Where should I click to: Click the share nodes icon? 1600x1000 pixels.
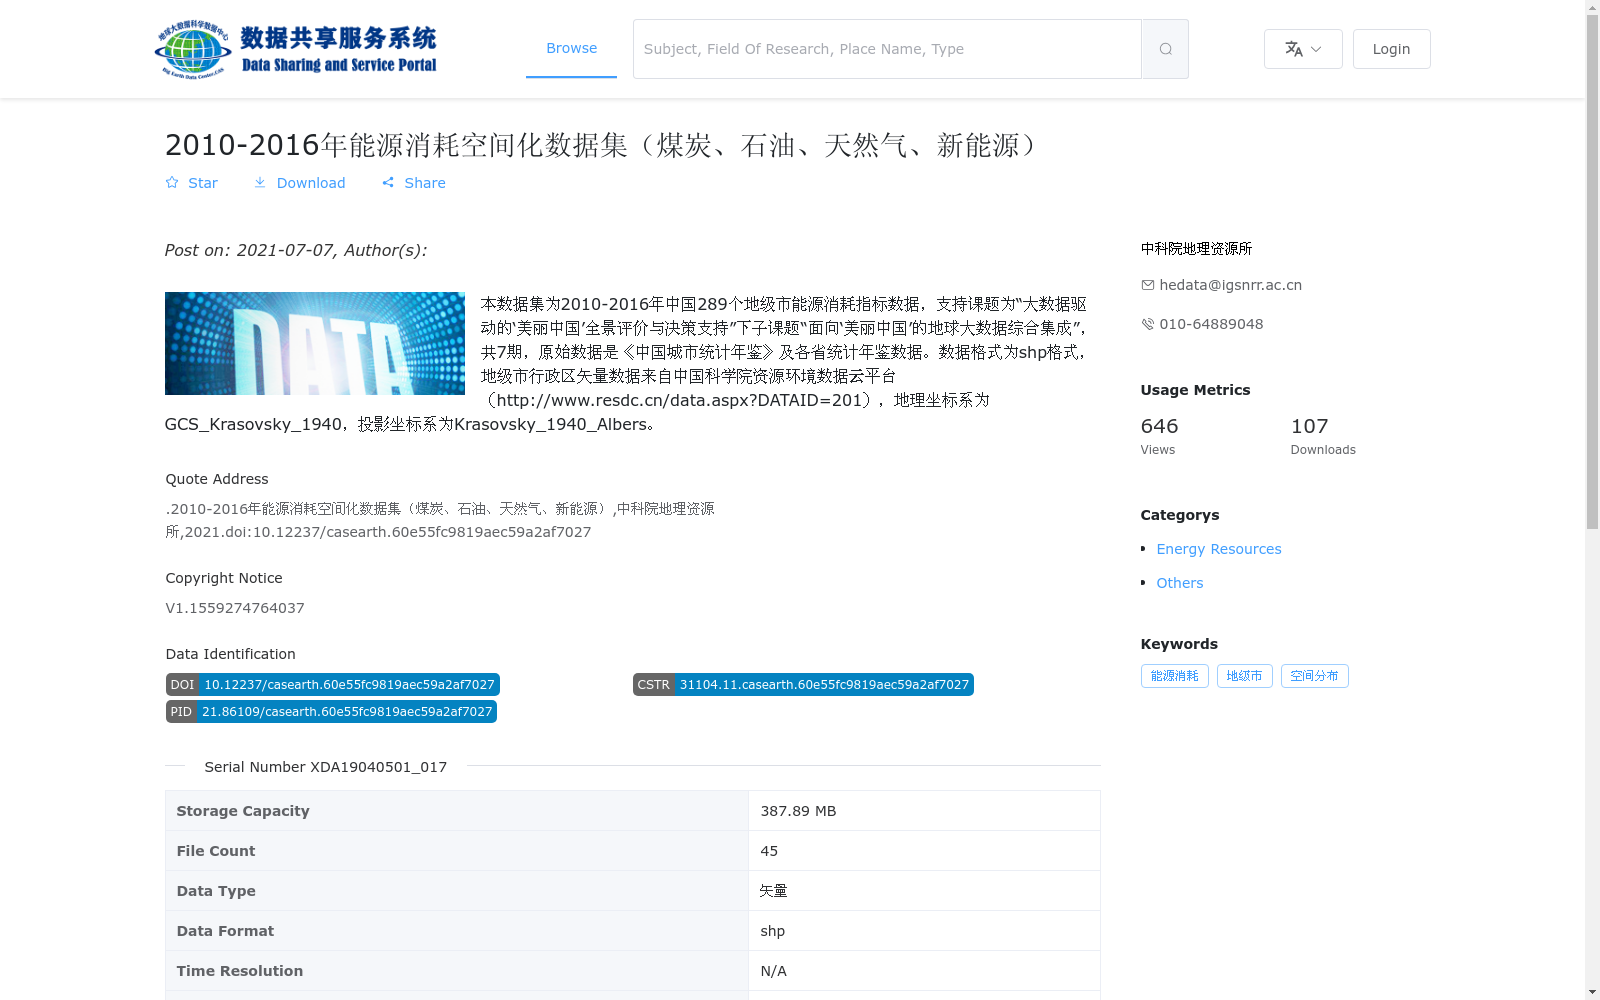coord(388,183)
